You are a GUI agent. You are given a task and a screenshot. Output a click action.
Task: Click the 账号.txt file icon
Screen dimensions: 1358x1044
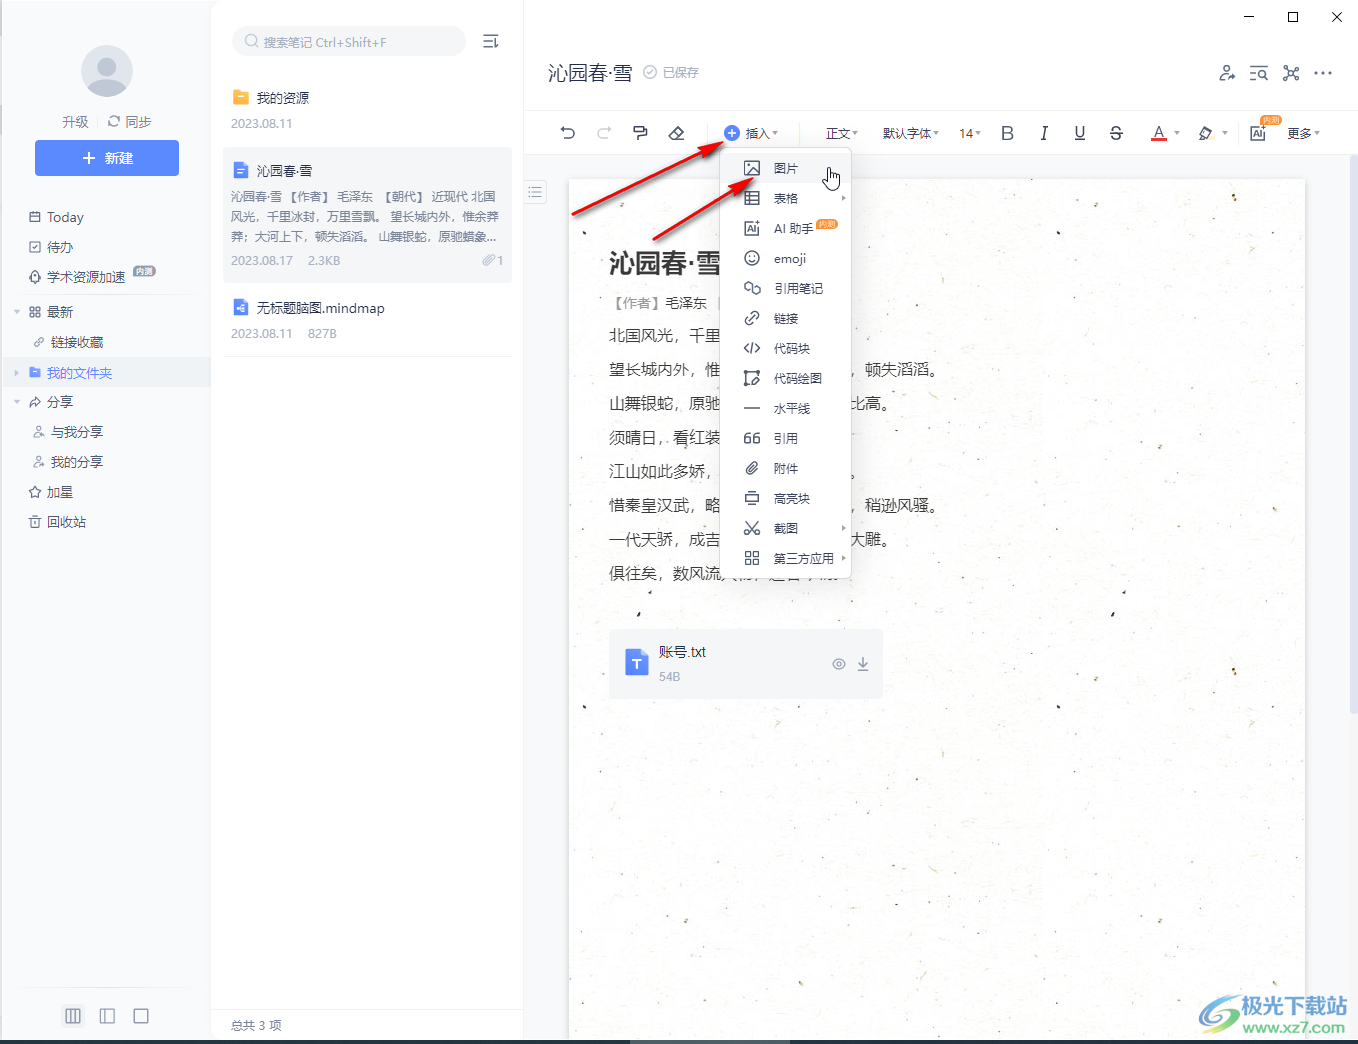tap(637, 662)
